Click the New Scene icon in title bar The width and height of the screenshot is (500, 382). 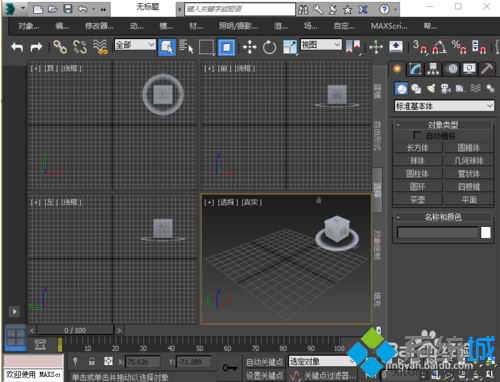coord(38,9)
